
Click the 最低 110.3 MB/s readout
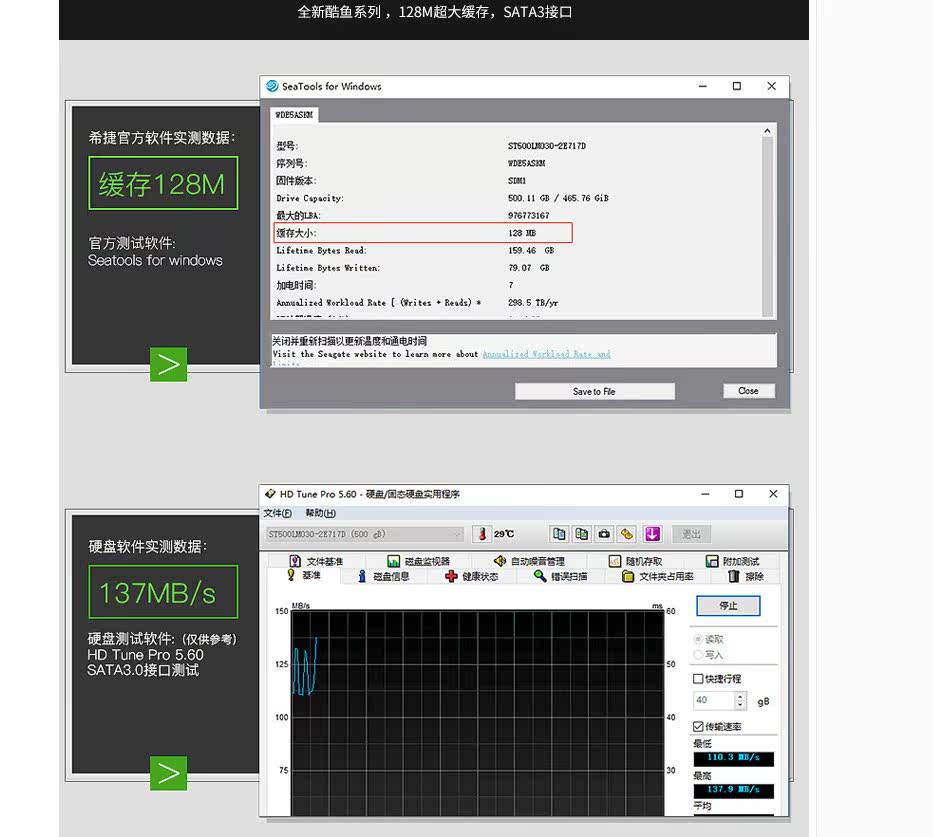[x=734, y=758]
